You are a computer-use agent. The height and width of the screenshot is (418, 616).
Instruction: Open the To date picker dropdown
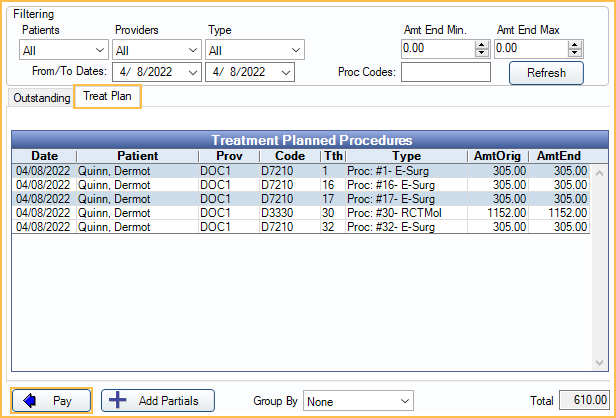click(x=285, y=72)
